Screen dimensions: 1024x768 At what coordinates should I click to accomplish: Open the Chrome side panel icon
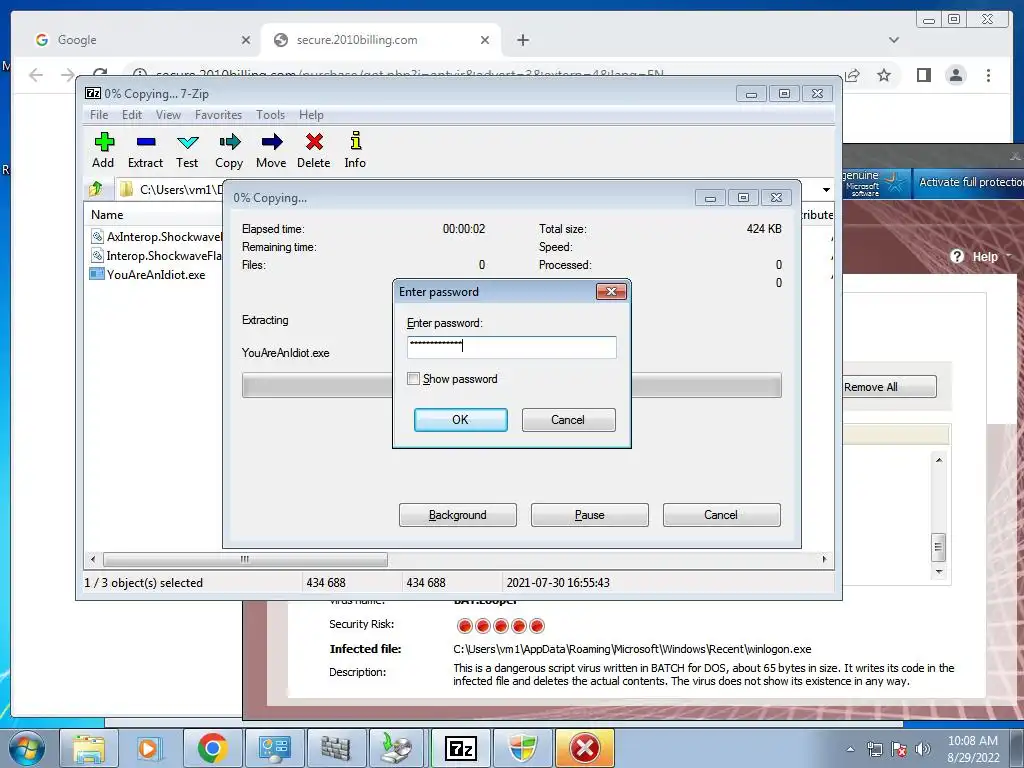click(923, 75)
